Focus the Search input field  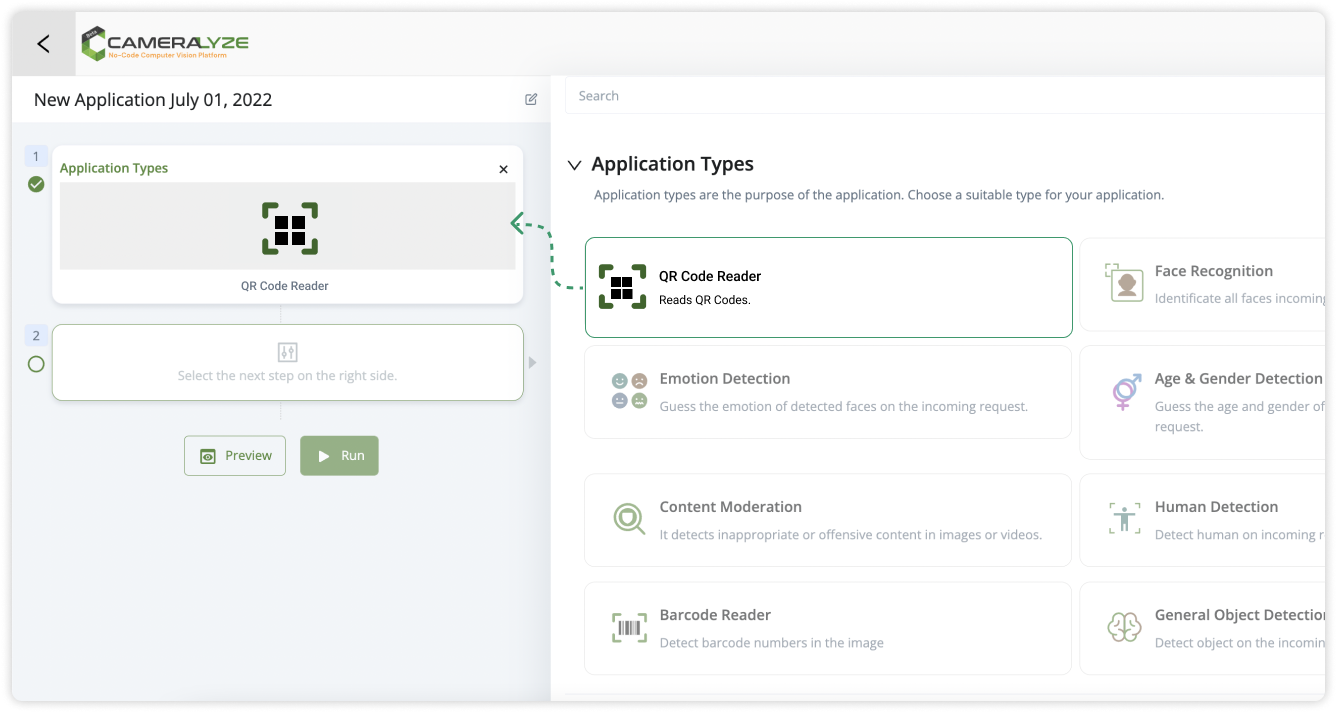[x=940, y=96]
